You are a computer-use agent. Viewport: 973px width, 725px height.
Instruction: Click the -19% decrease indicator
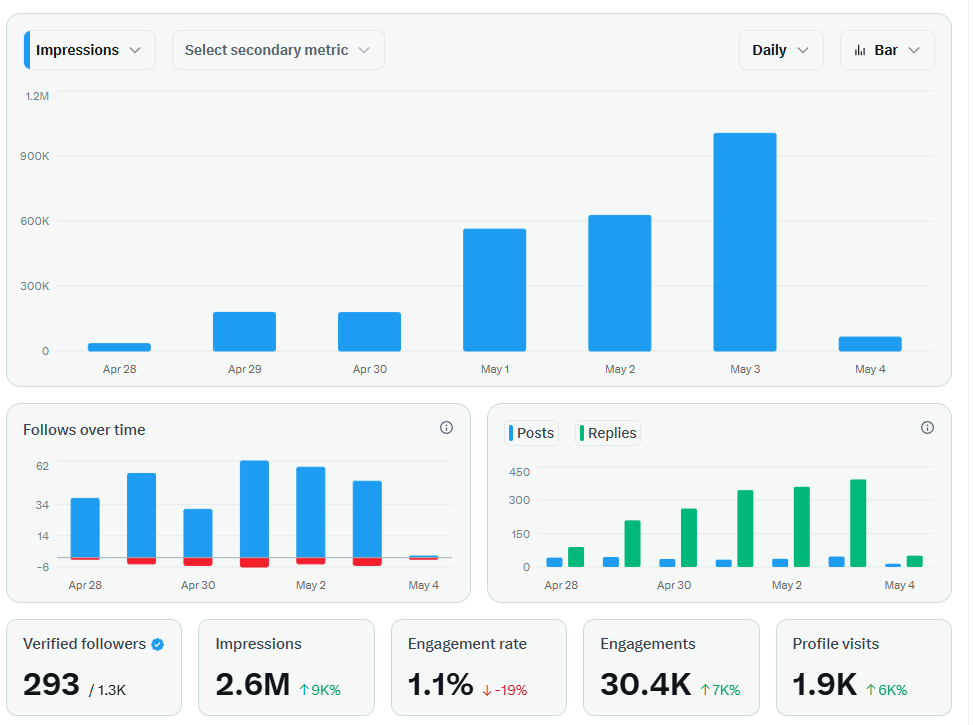(505, 690)
